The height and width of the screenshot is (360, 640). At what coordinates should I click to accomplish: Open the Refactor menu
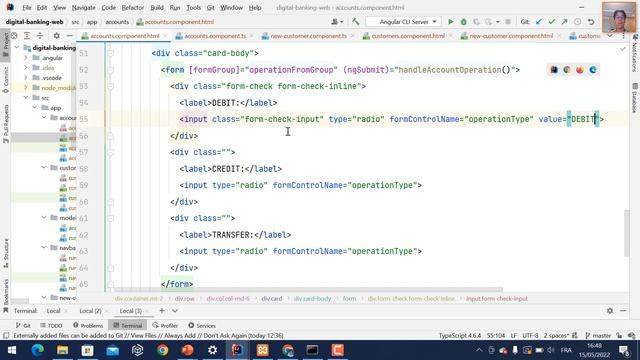[x=133, y=7]
